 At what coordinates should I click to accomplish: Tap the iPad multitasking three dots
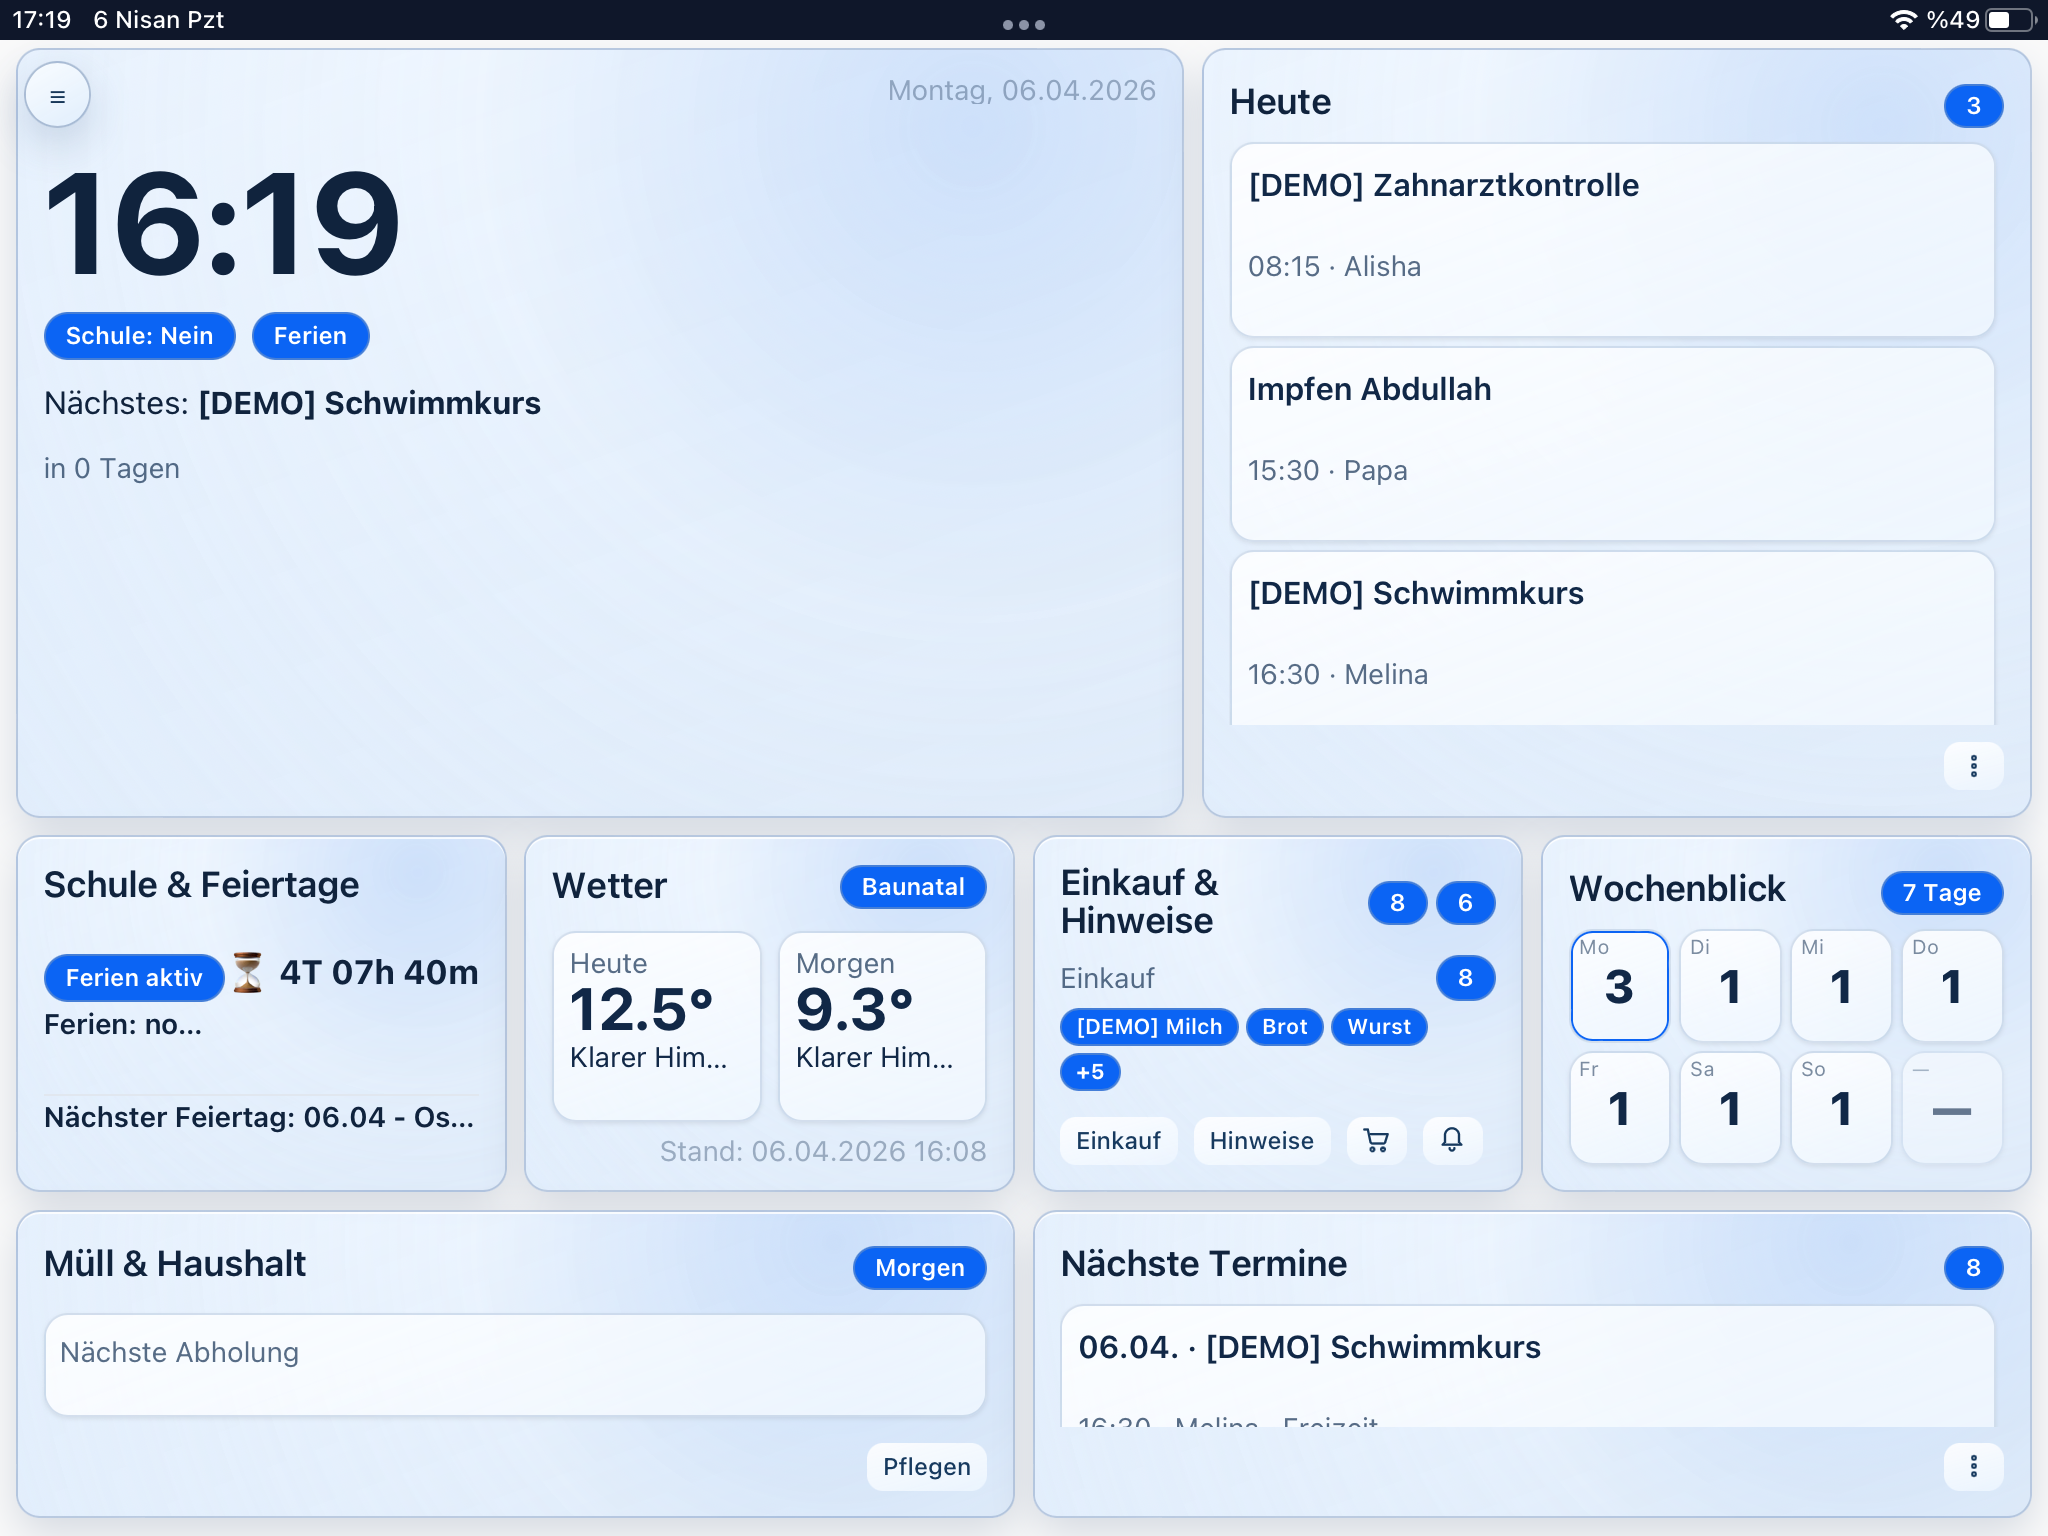click(x=1023, y=24)
